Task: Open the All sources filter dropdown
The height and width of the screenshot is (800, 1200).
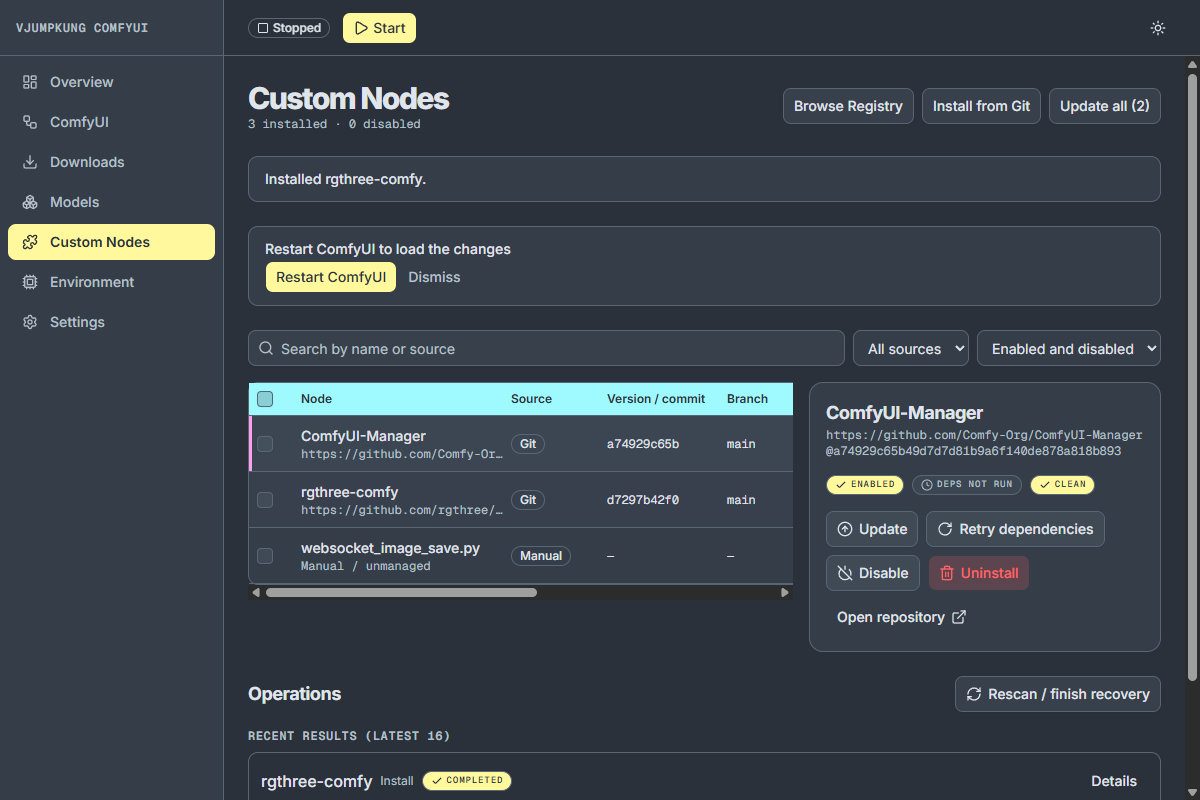Action: click(911, 348)
